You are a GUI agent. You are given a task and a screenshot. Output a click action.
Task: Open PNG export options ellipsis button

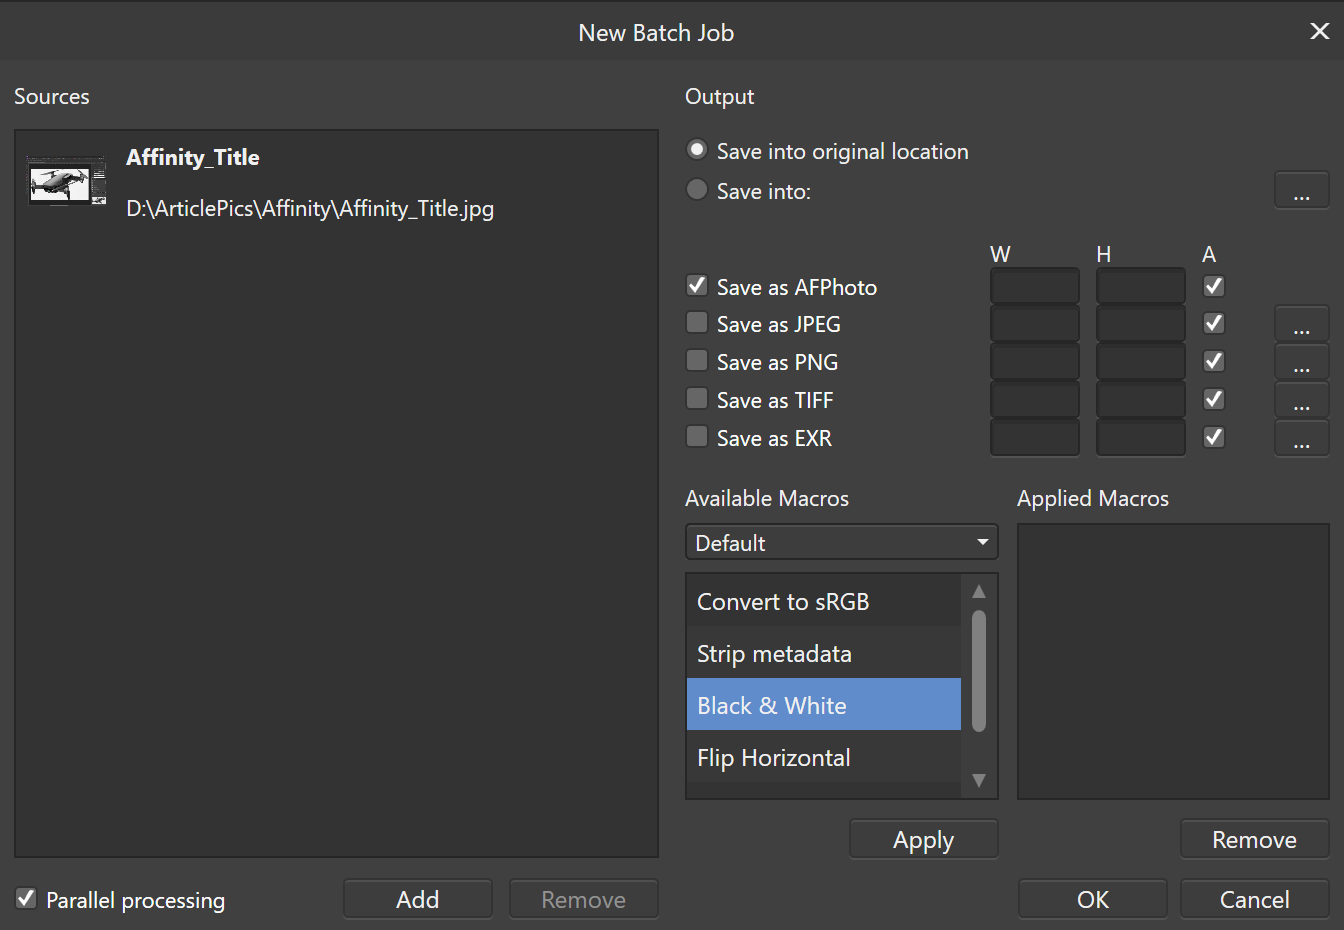pyautogui.click(x=1301, y=362)
